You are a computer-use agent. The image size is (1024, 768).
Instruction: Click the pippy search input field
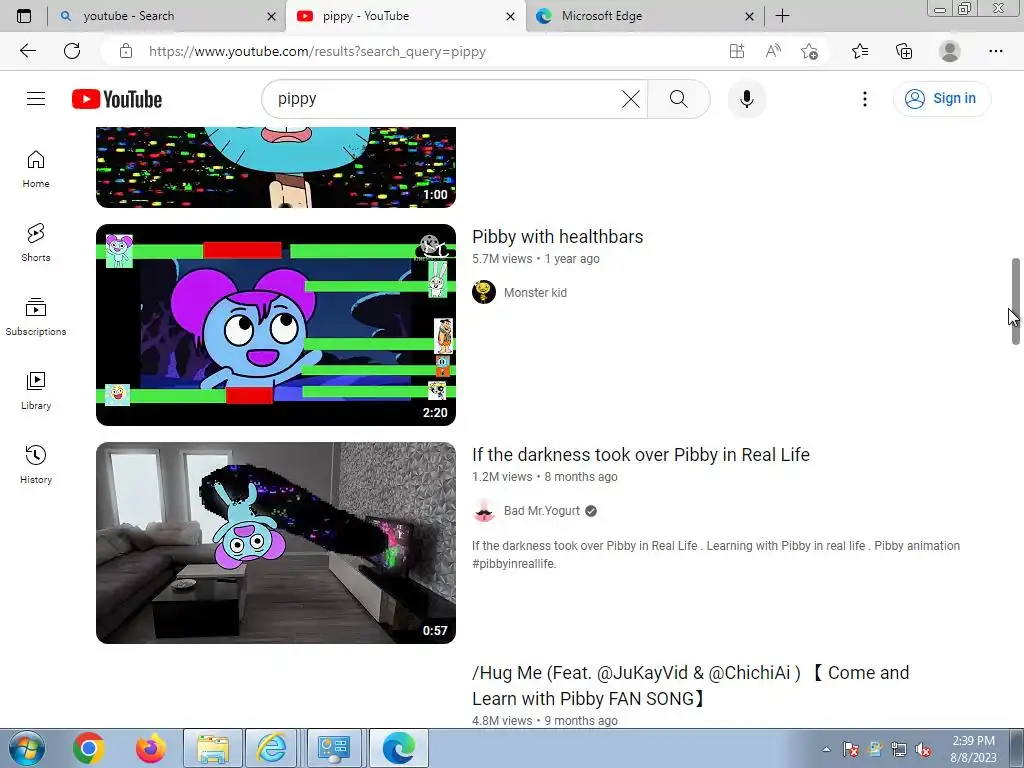coord(444,99)
